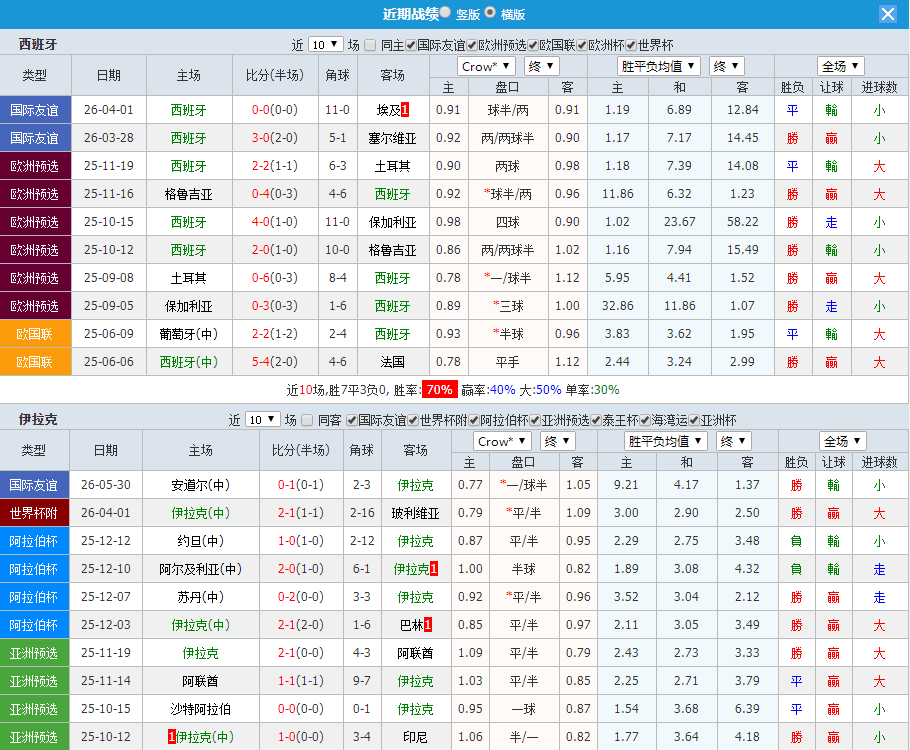Select the 竖版 radio button

point(445,12)
